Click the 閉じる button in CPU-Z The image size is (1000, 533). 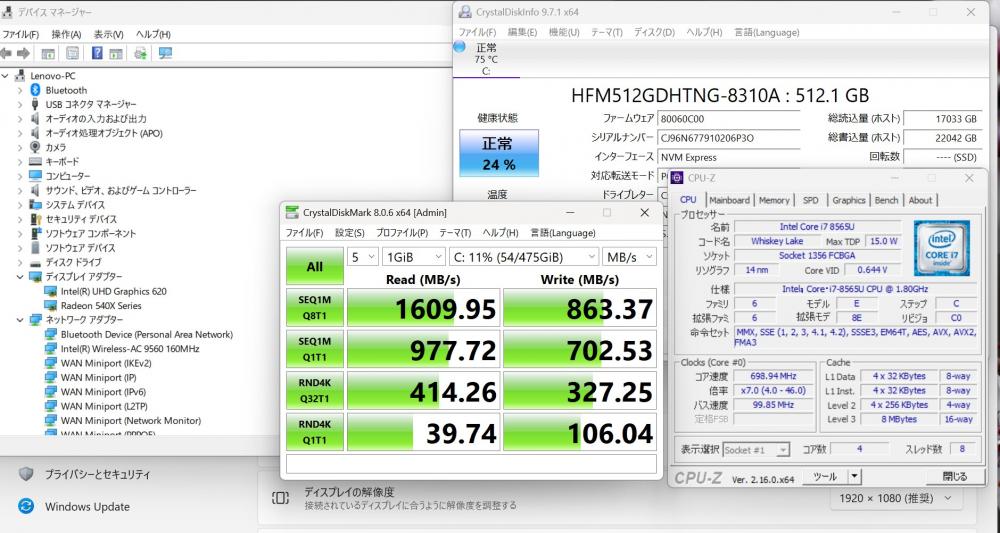[x=953, y=477]
